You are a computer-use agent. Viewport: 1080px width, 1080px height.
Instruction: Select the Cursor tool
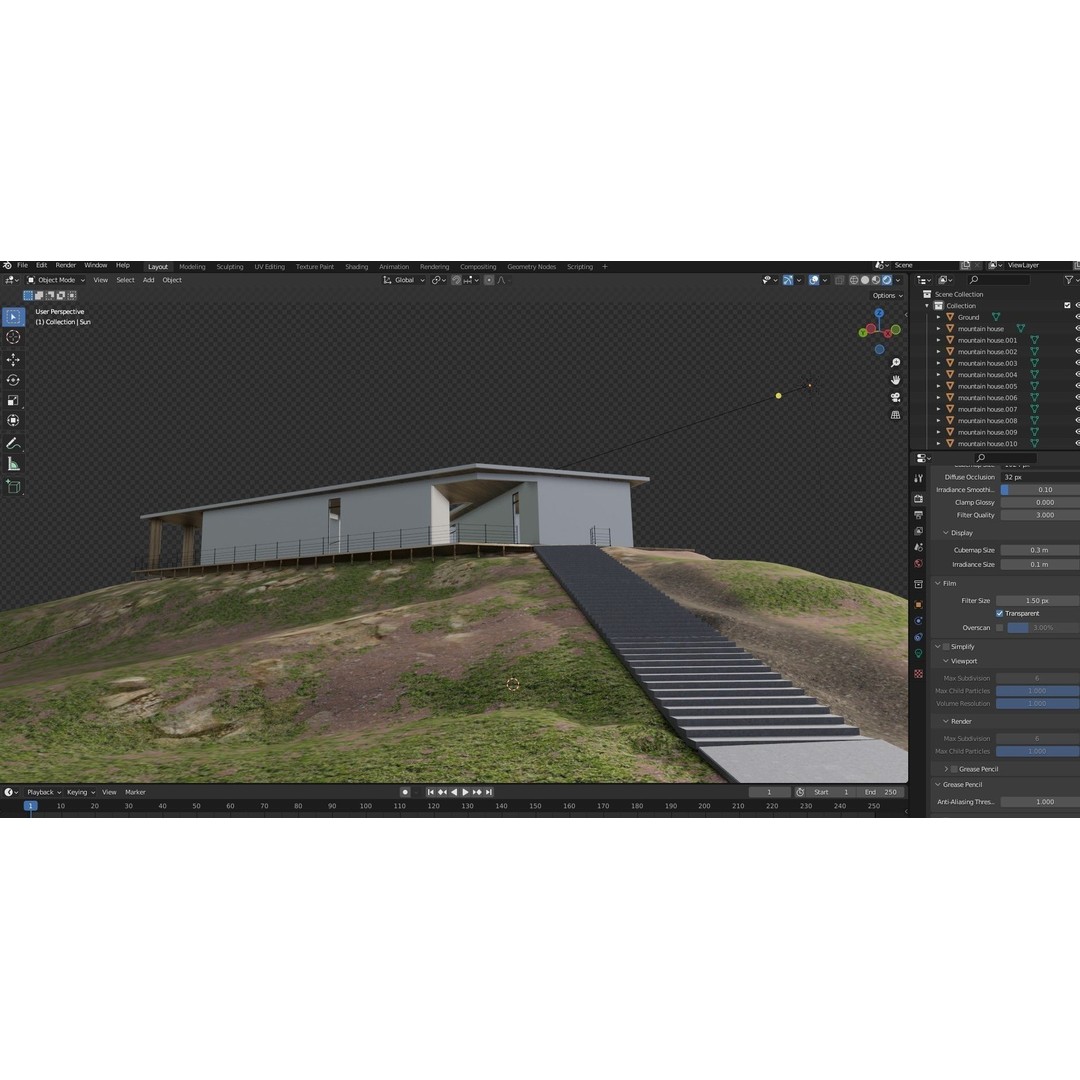tap(13, 337)
